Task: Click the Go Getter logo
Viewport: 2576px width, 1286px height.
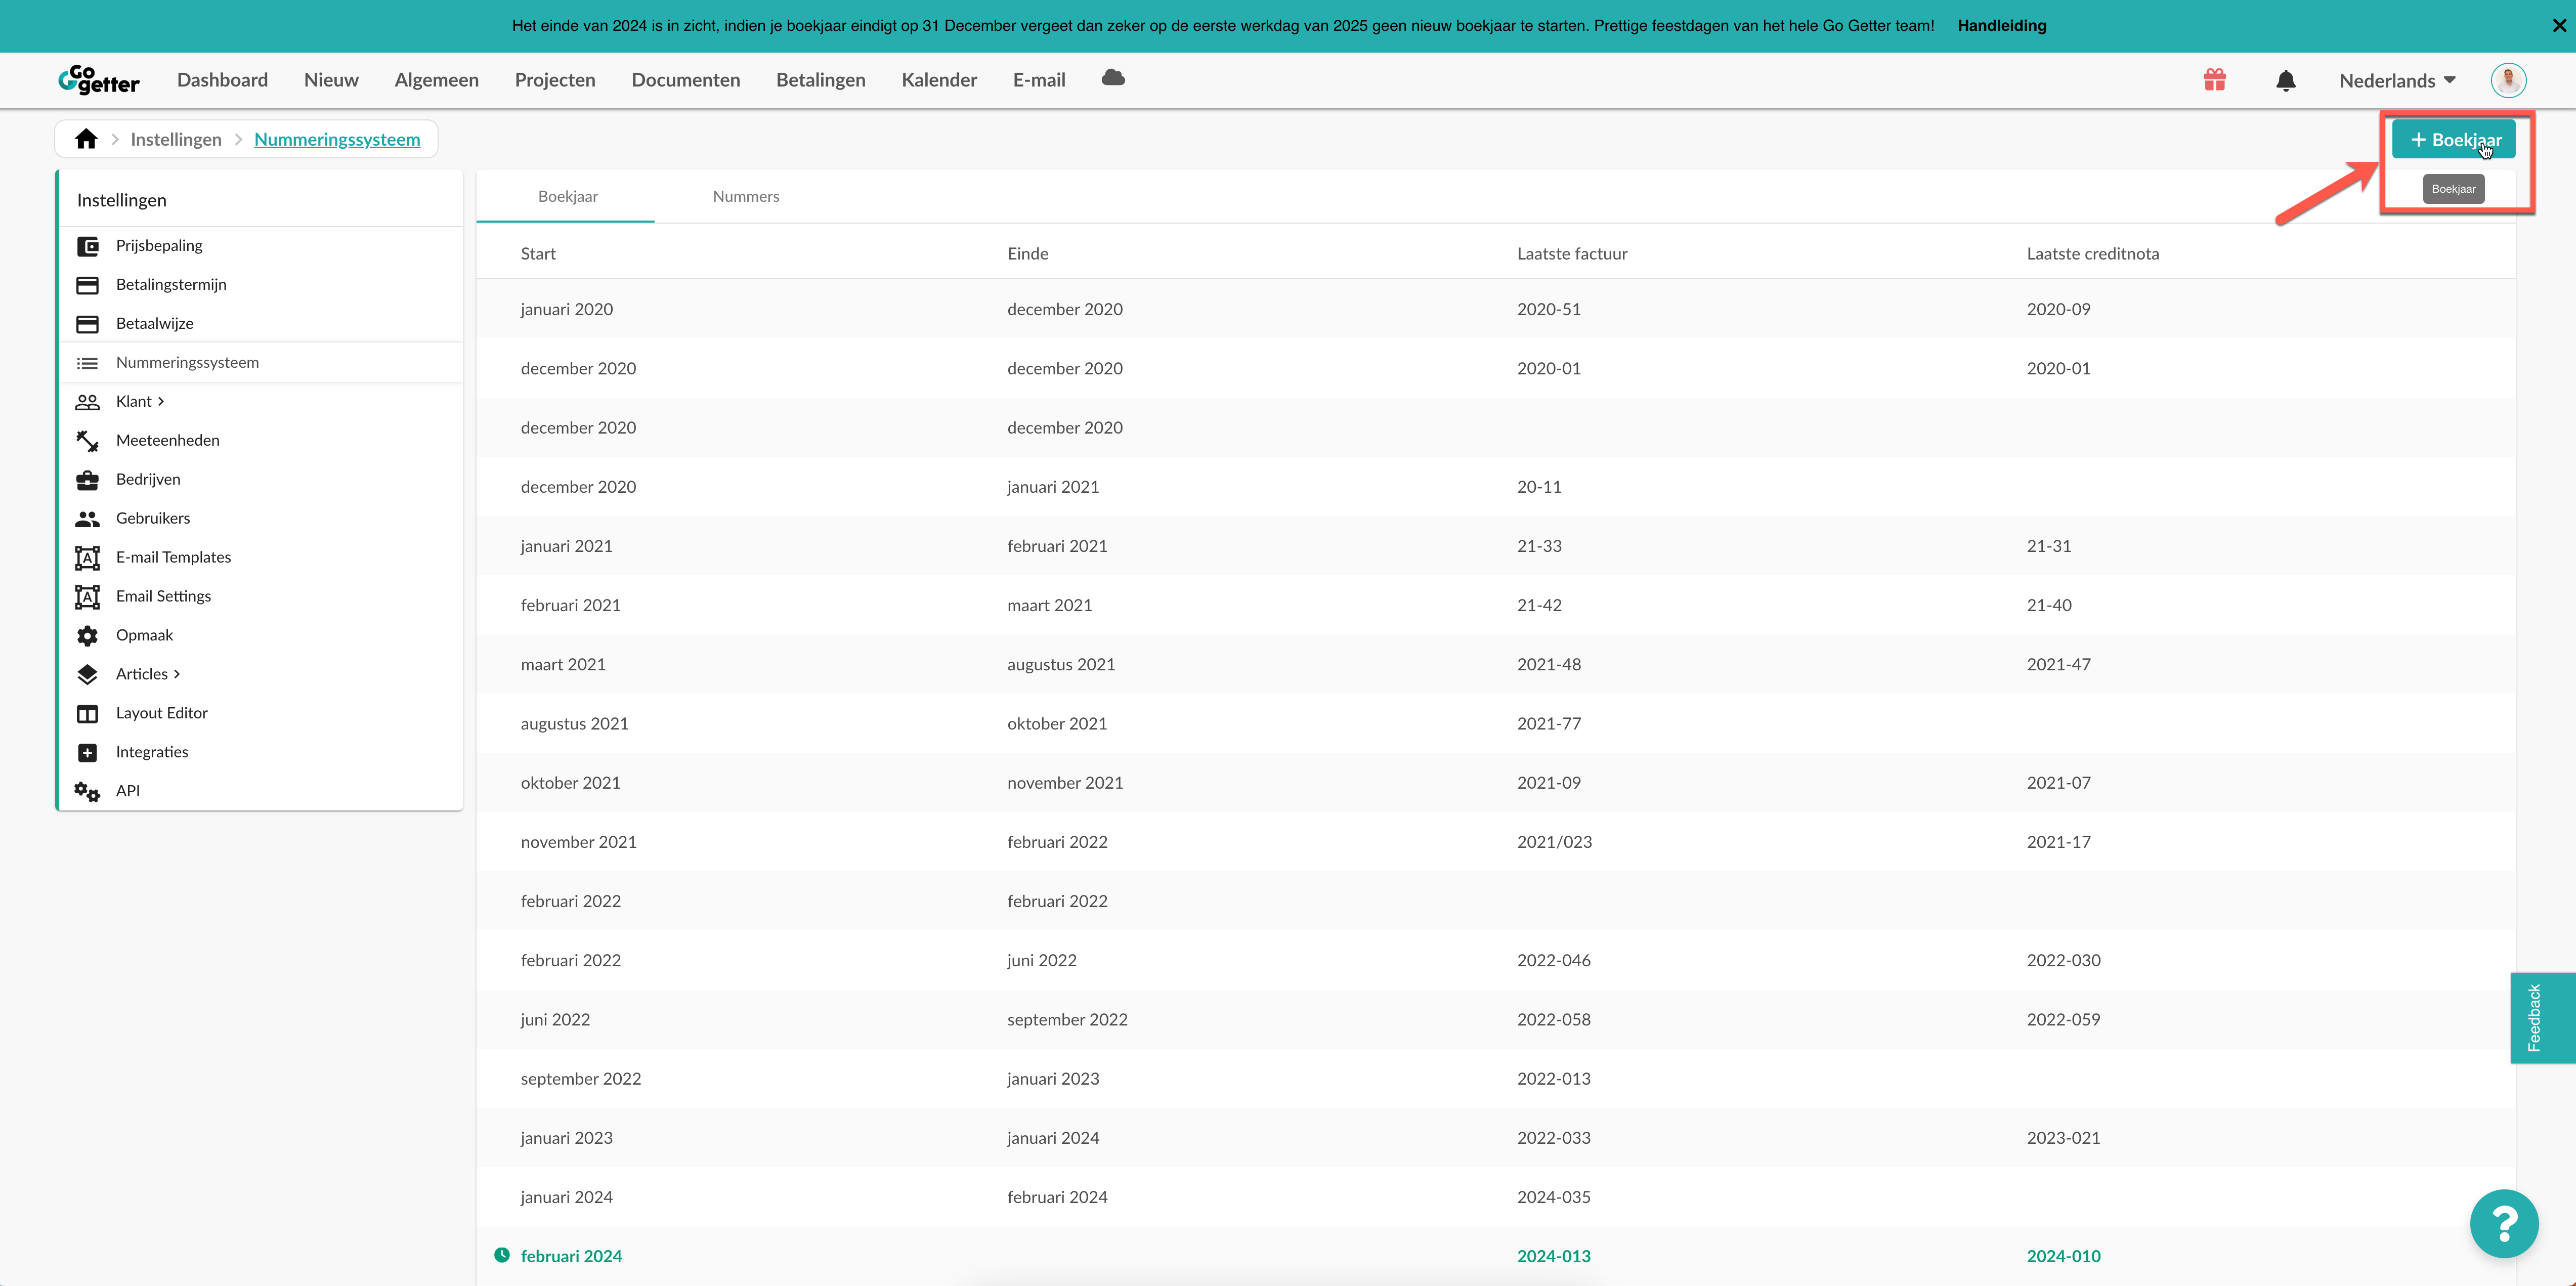Action: click(98, 80)
